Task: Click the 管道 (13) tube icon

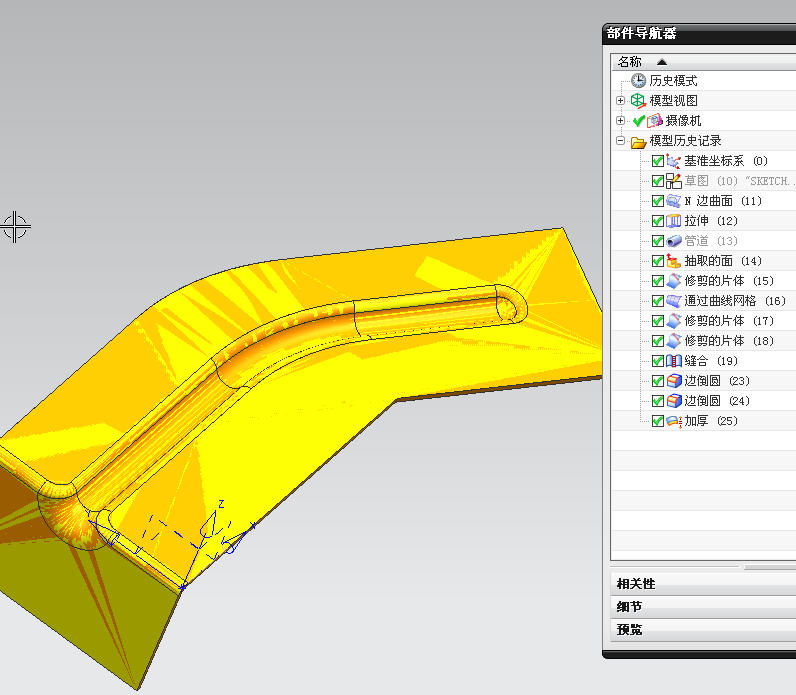Action: point(673,241)
